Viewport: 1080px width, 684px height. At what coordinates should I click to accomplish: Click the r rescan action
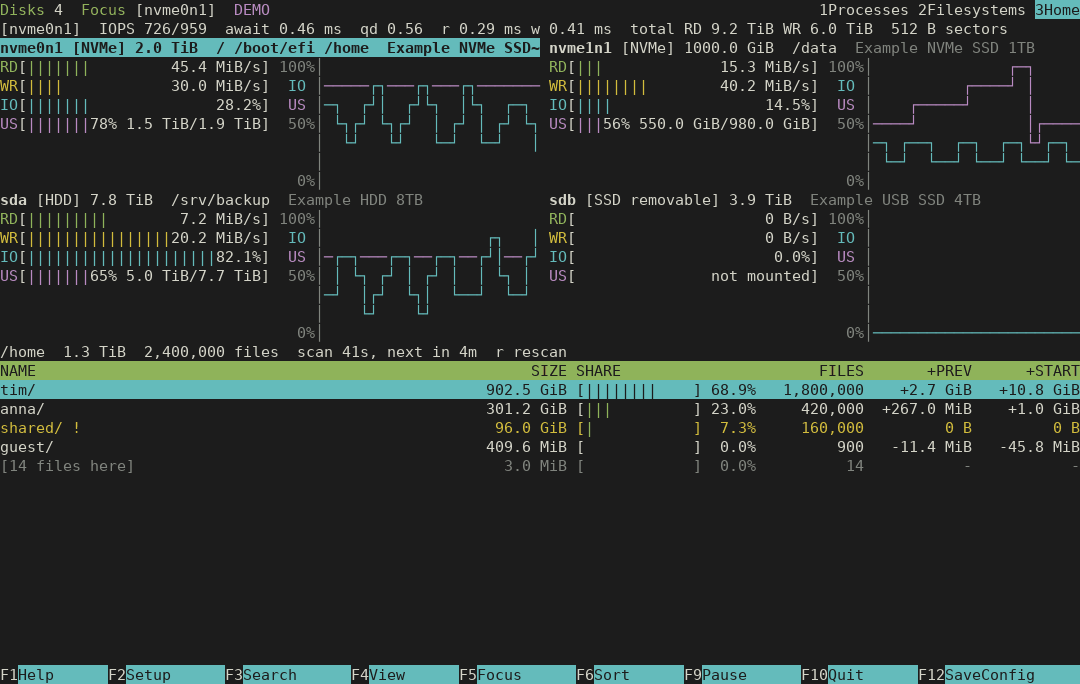click(531, 352)
